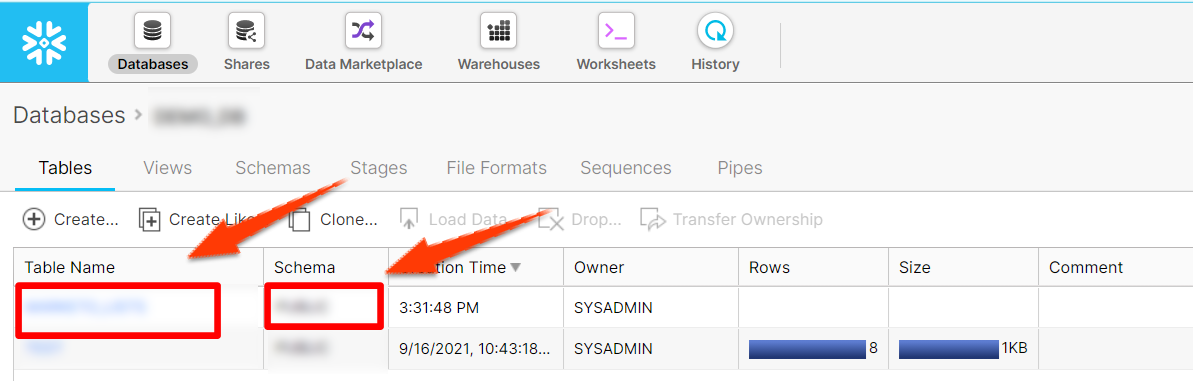Click the Clone table button
The height and width of the screenshot is (381, 1193).
coord(333,220)
